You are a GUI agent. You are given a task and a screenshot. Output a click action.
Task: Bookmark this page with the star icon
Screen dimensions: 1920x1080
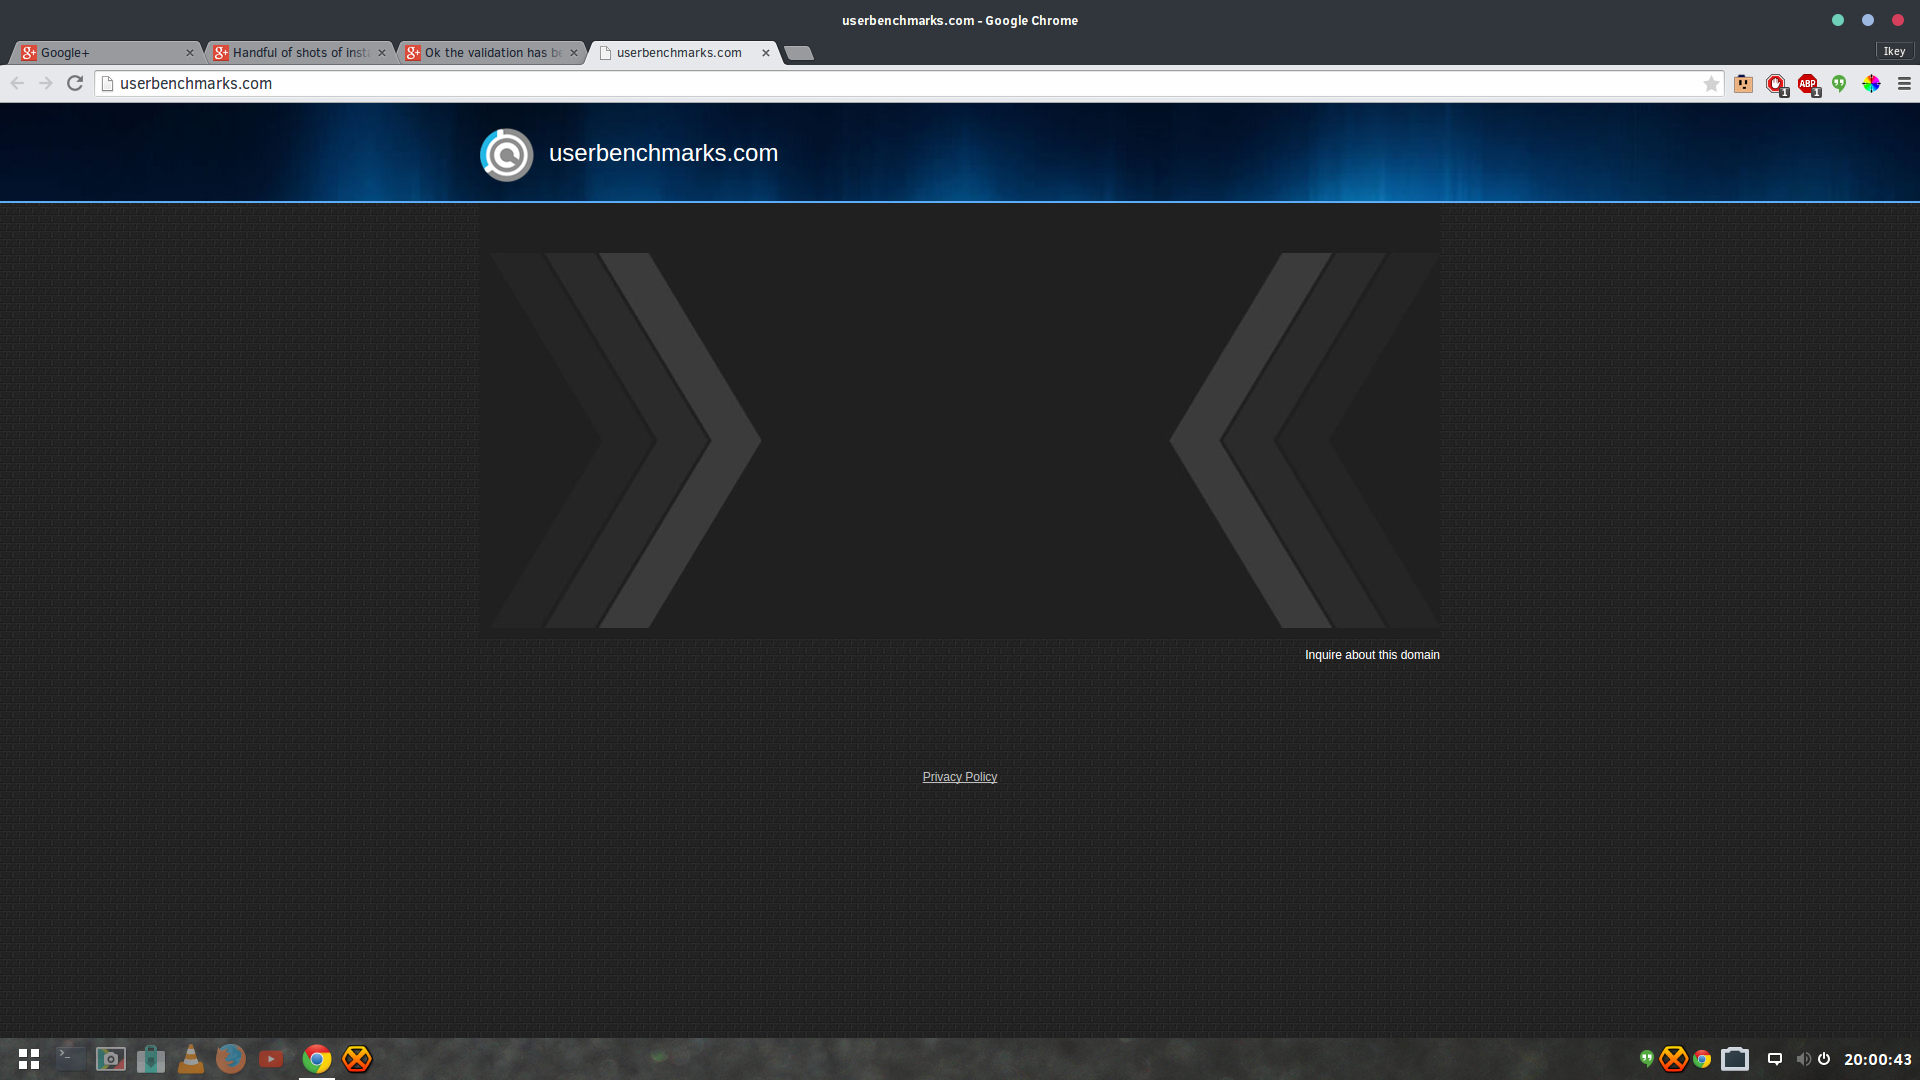(x=1711, y=84)
